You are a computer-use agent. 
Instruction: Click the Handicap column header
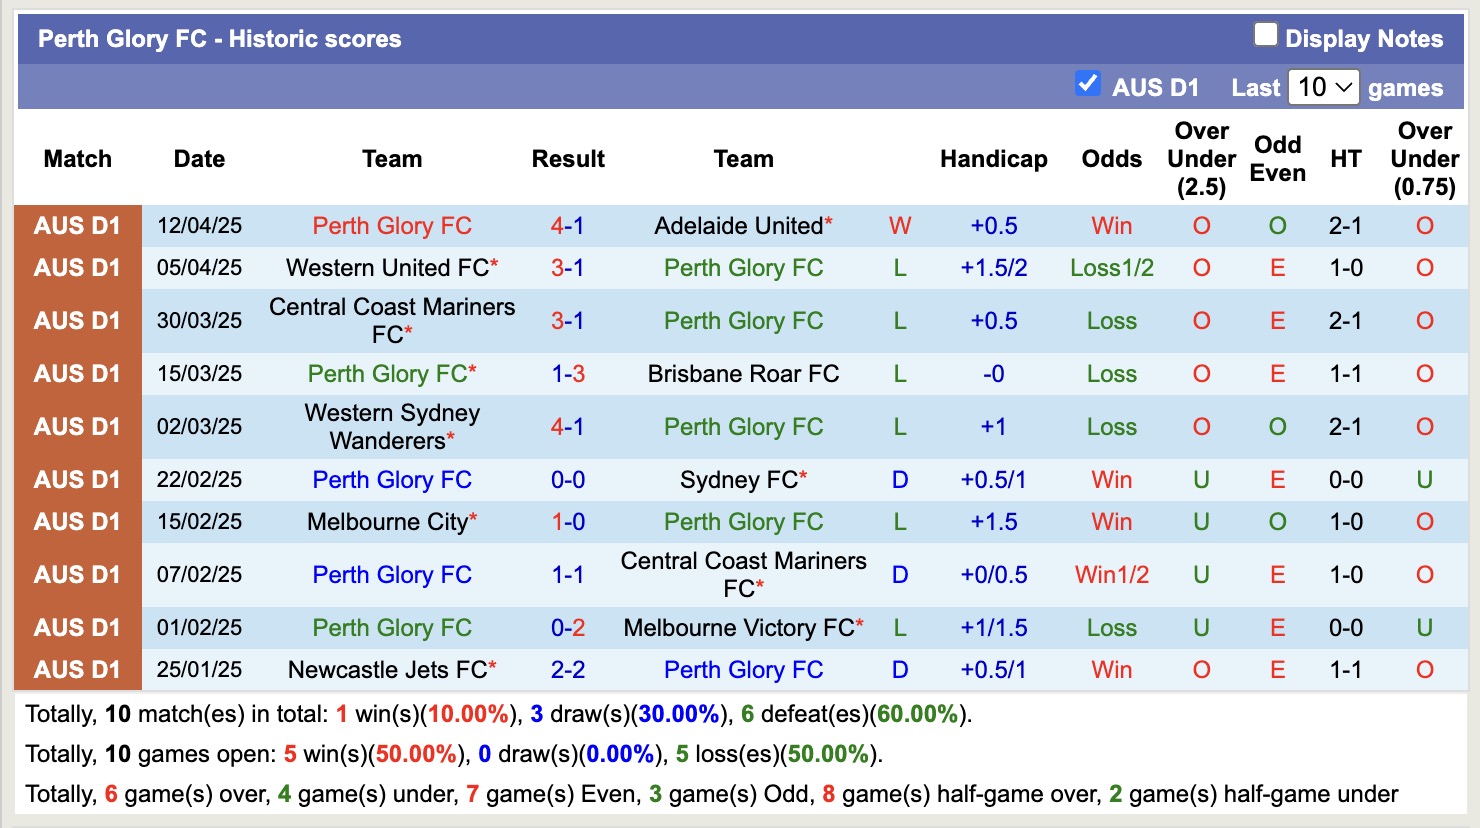993,158
